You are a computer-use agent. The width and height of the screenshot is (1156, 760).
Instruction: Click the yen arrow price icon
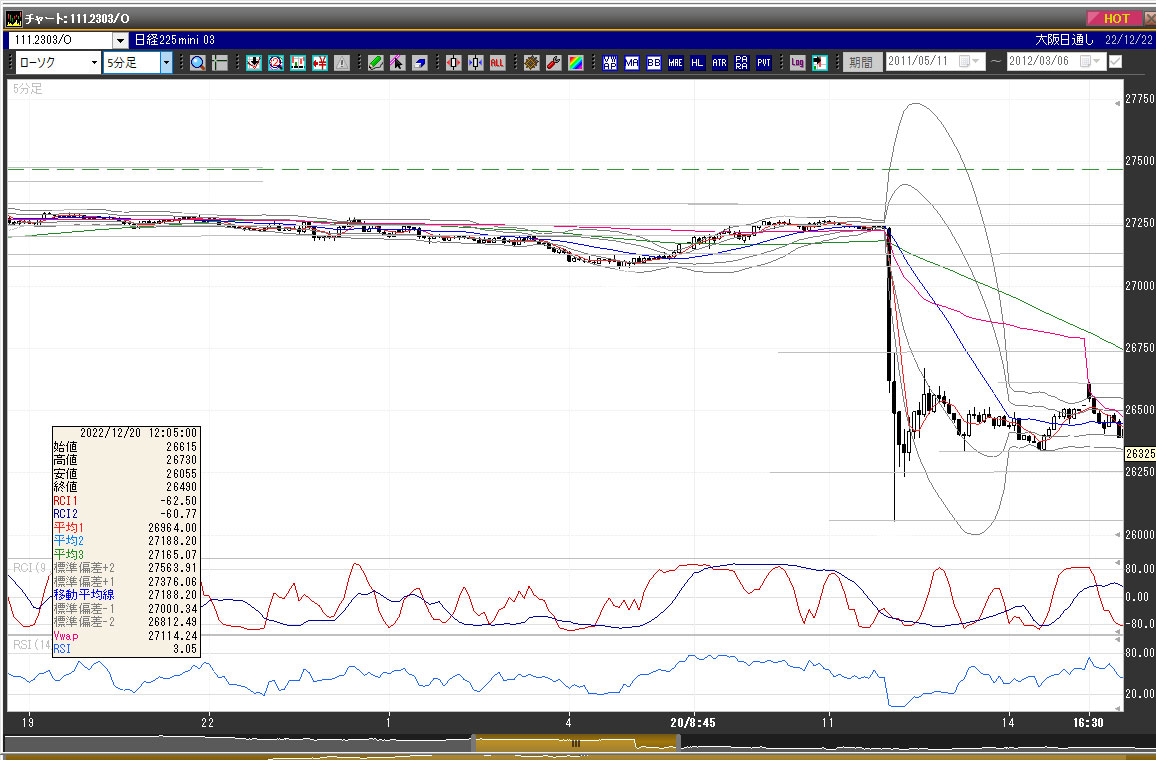[320, 63]
